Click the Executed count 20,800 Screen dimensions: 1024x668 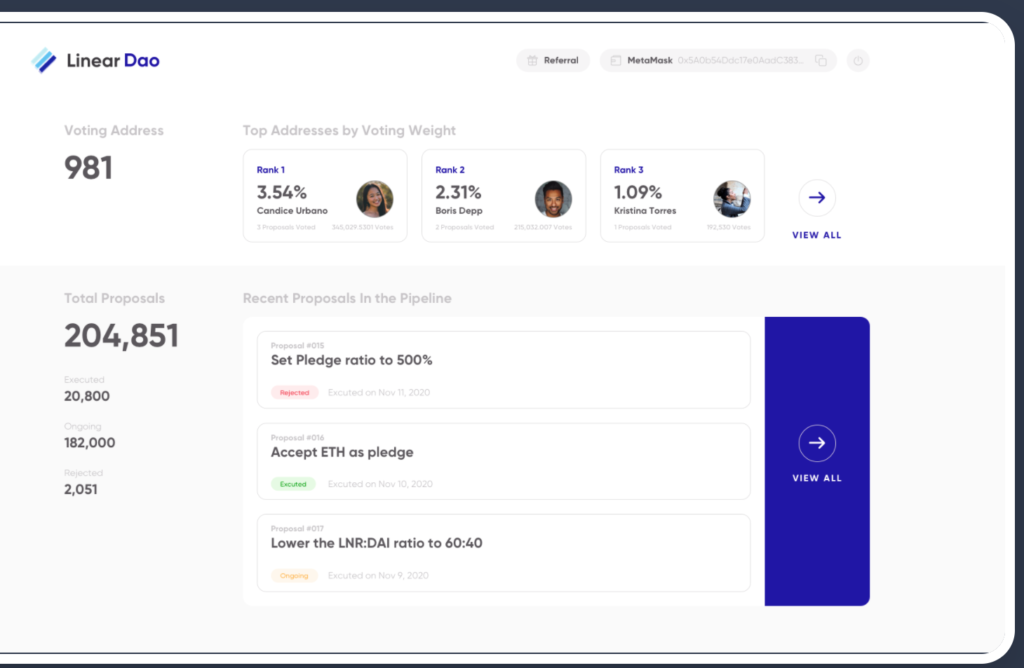87,396
